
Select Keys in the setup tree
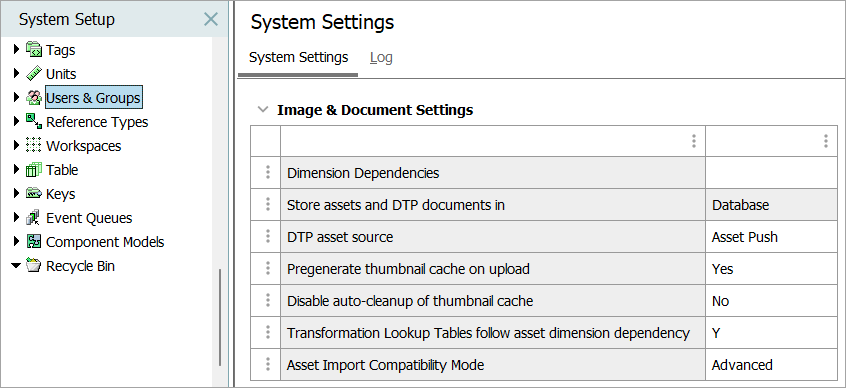pos(60,194)
